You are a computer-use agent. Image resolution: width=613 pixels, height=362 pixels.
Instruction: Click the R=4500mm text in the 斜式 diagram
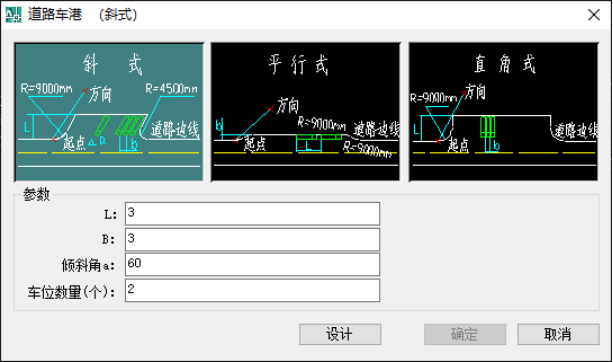coord(171,89)
